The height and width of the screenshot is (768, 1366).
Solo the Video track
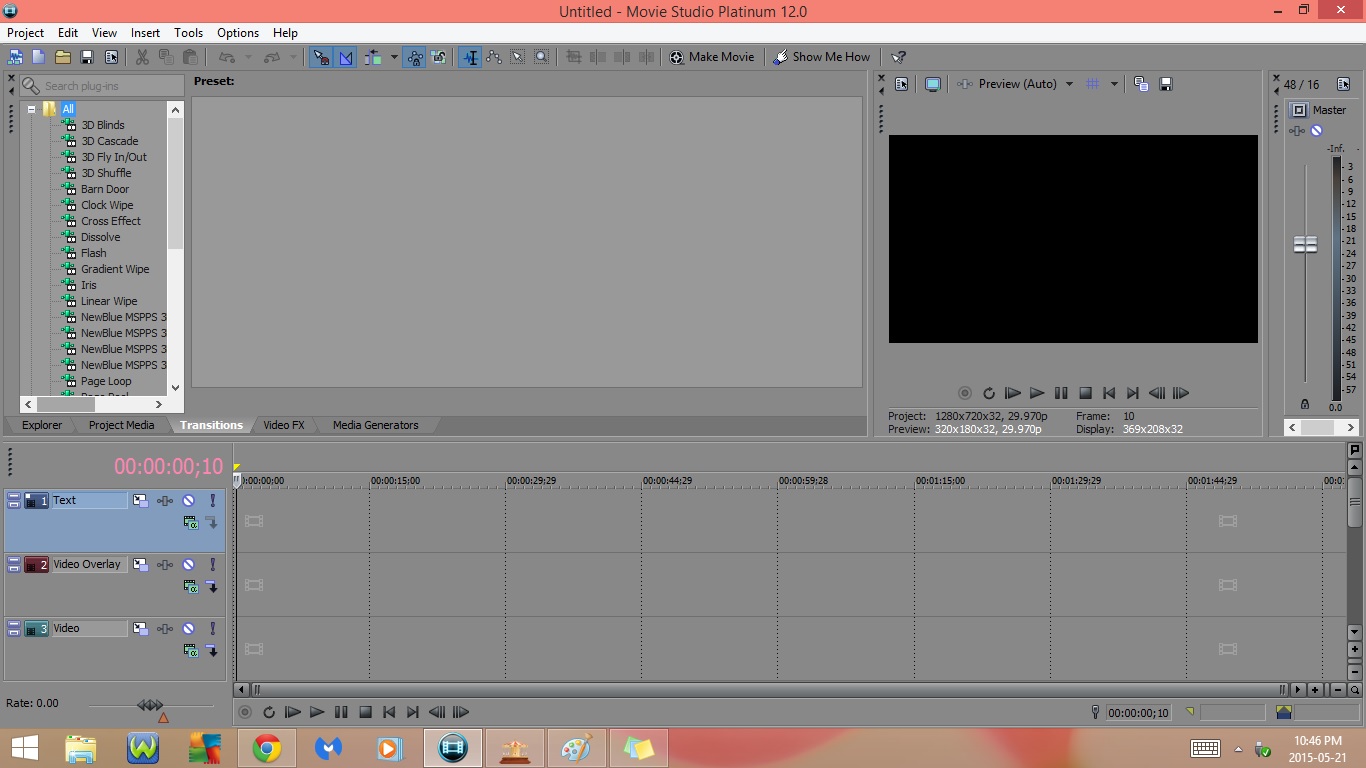tap(212, 628)
